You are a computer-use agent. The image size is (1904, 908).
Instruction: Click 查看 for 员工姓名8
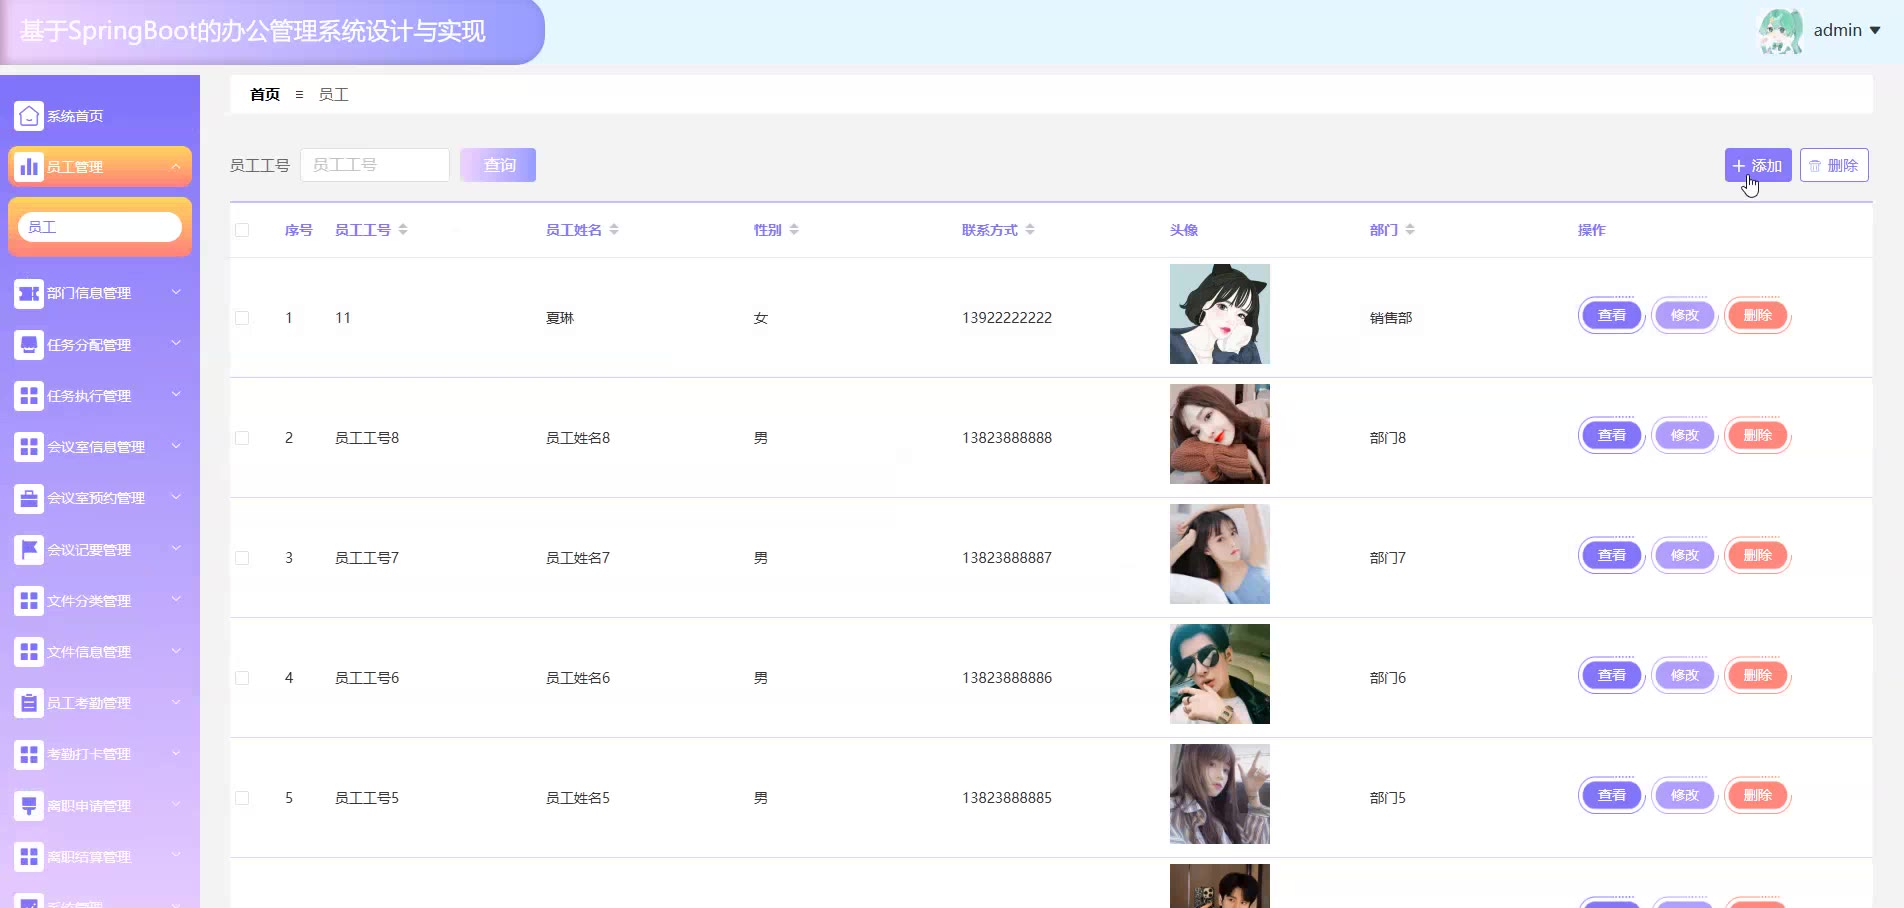[1611, 436]
